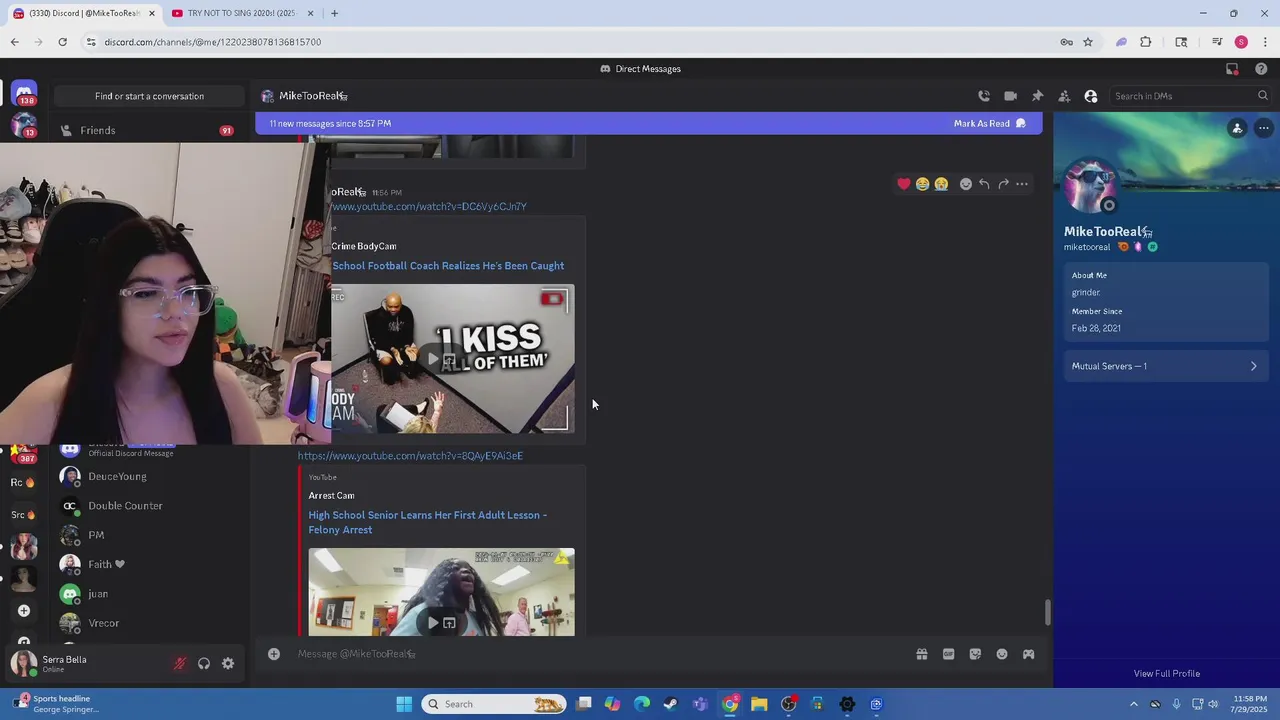1280x720 pixels.
Task: Open friend options icon on profile banner
Action: pyautogui.click(x=1237, y=128)
